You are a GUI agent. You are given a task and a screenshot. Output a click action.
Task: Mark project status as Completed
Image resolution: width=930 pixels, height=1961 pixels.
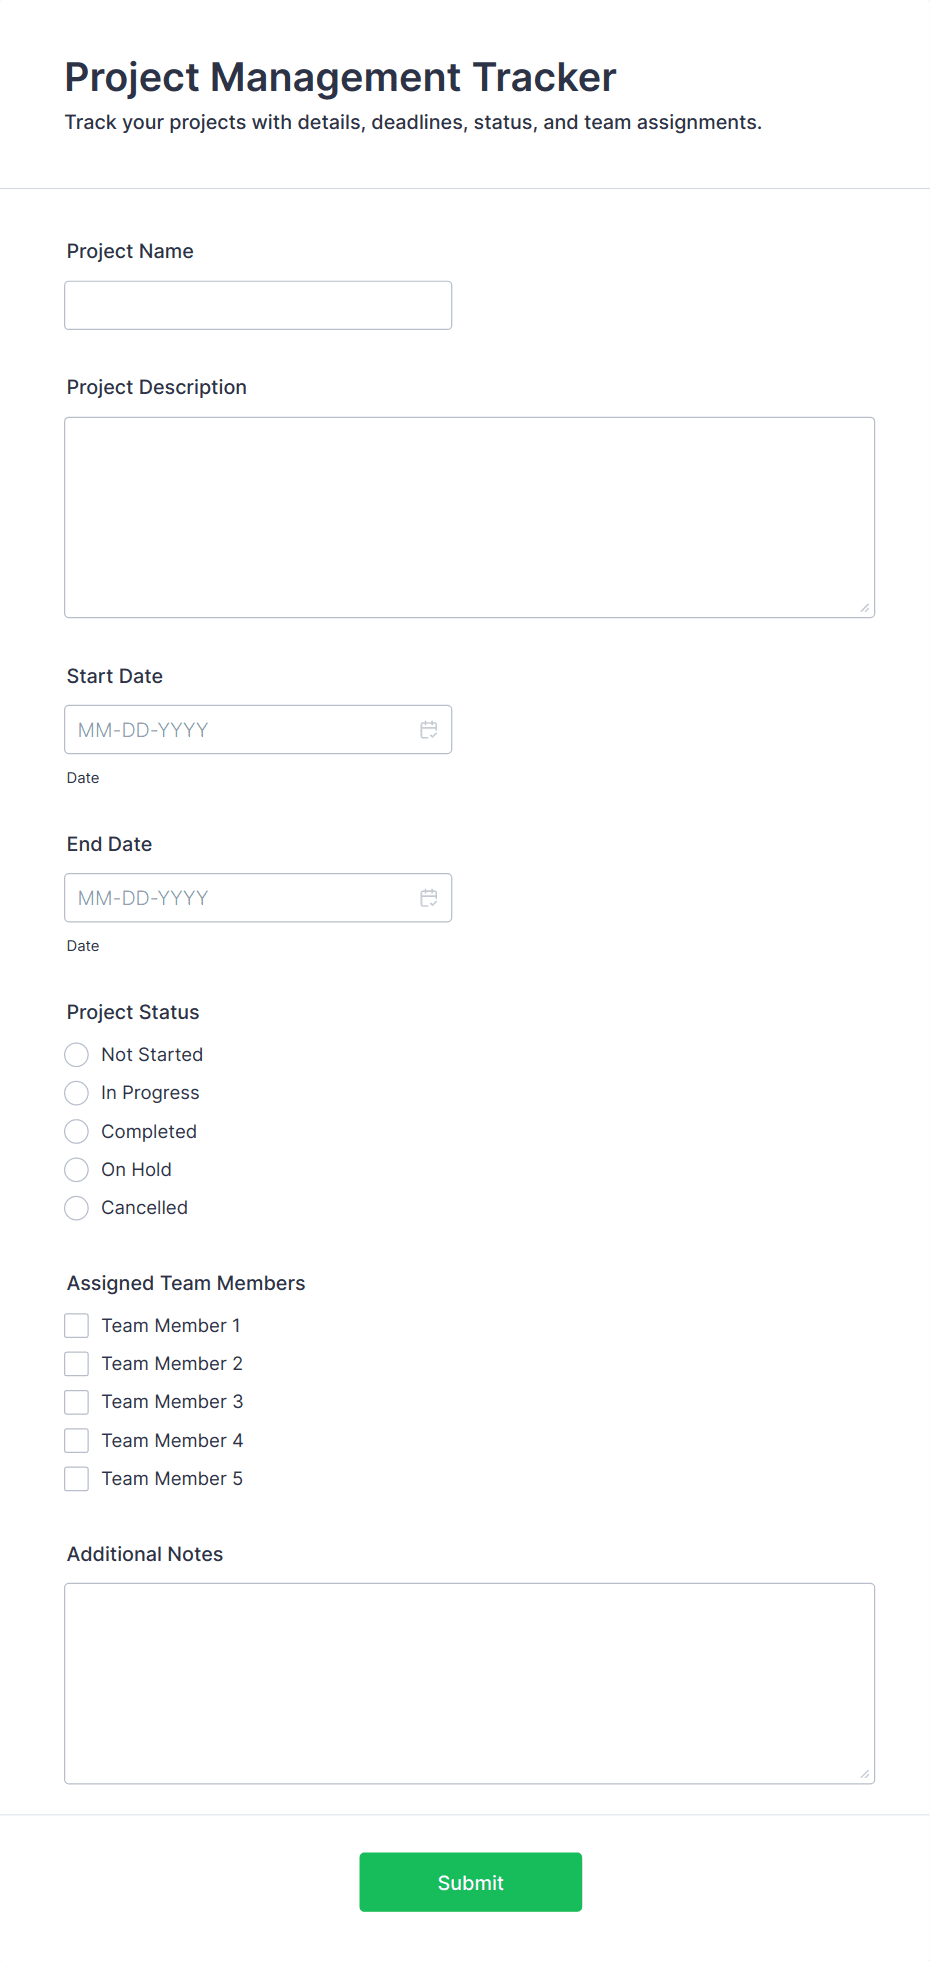pos(77,1132)
